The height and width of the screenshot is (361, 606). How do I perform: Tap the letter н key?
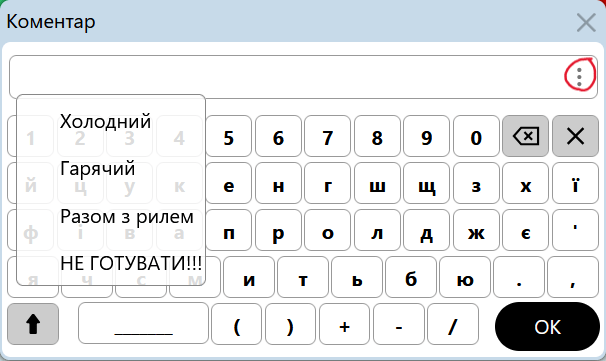pyautogui.click(x=278, y=183)
